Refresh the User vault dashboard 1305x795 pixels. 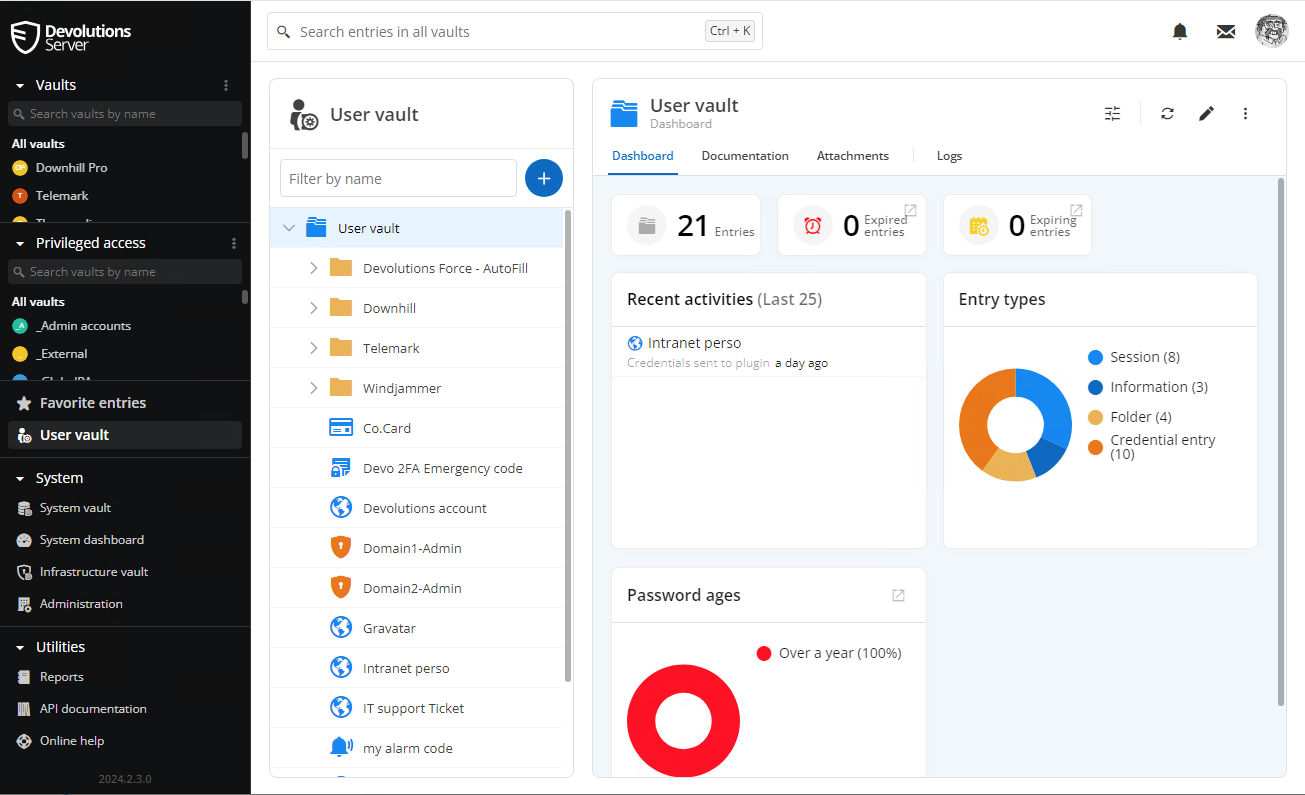(1167, 114)
